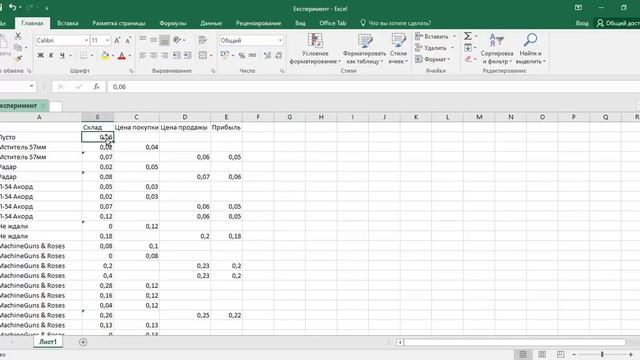Click the Decrease font size icon
This screenshot has width=640, height=360.
pos(128,40)
